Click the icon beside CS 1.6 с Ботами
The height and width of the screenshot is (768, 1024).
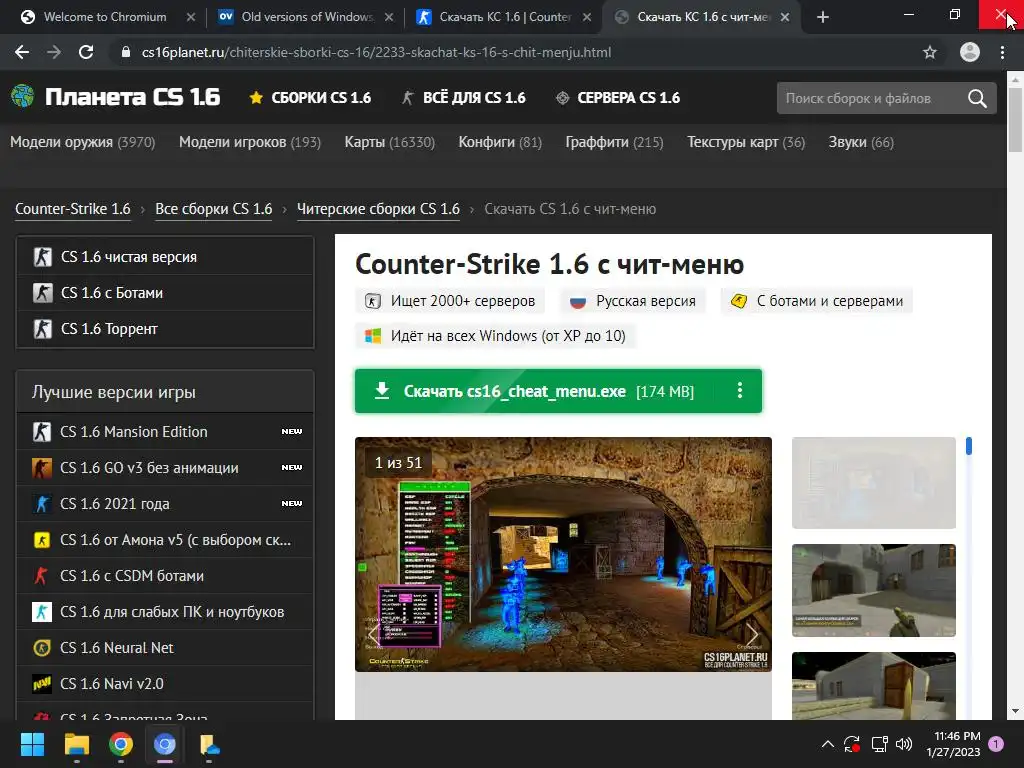tap(42, 293)
